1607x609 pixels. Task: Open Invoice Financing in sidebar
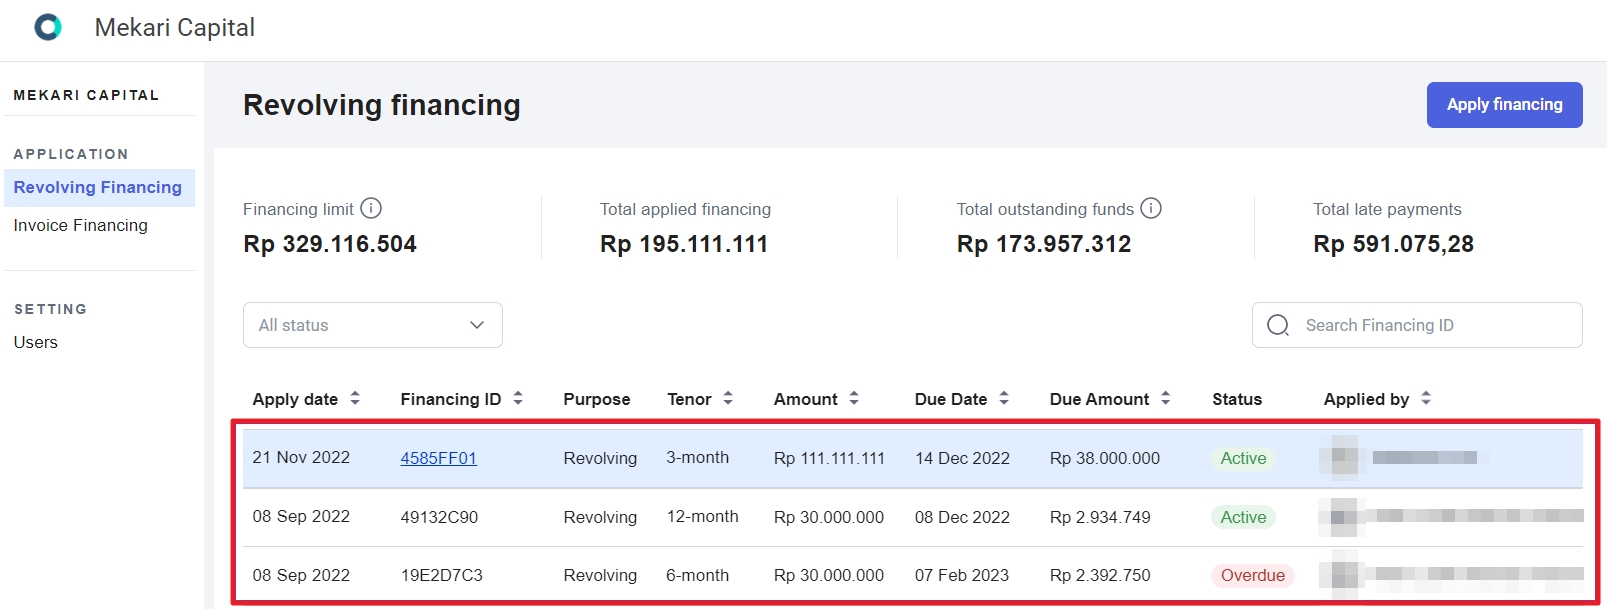(x=80, y=225)
